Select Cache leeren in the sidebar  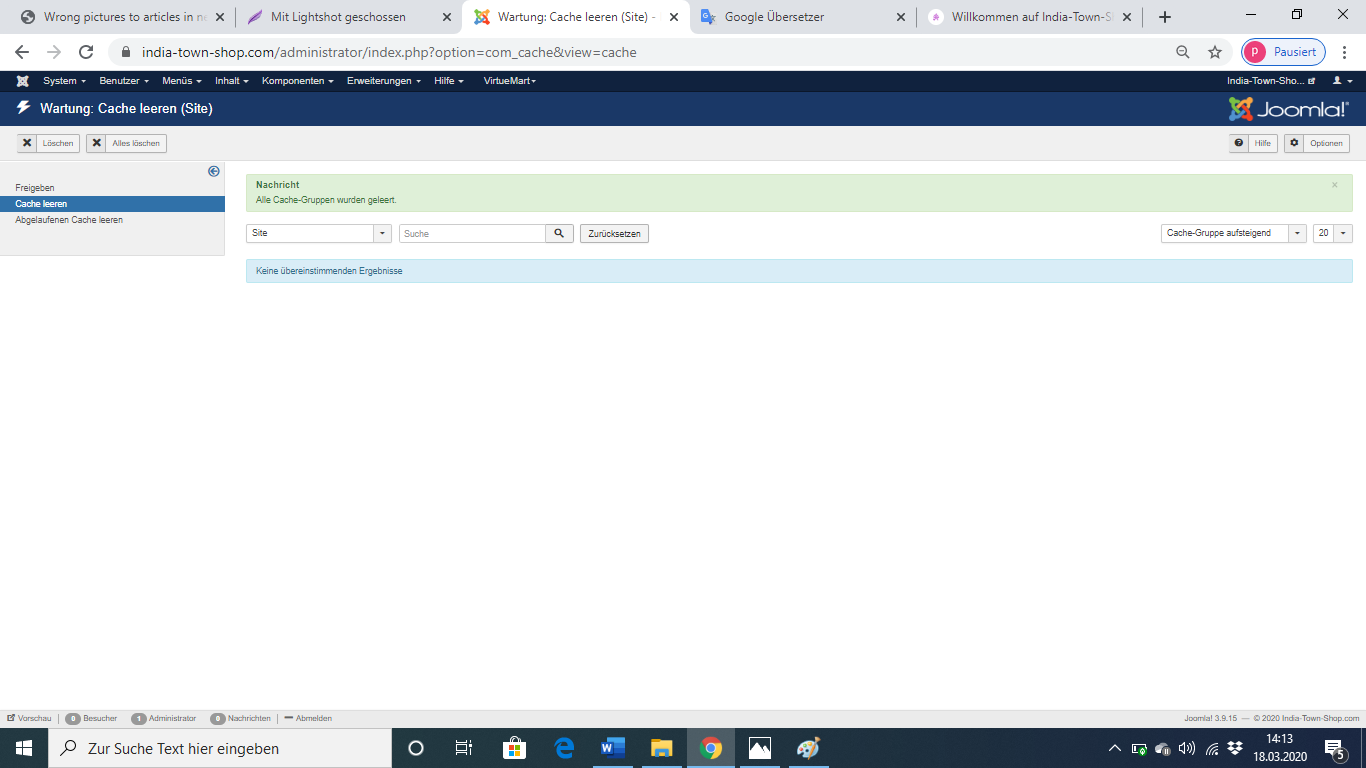(x=112, y=204)
